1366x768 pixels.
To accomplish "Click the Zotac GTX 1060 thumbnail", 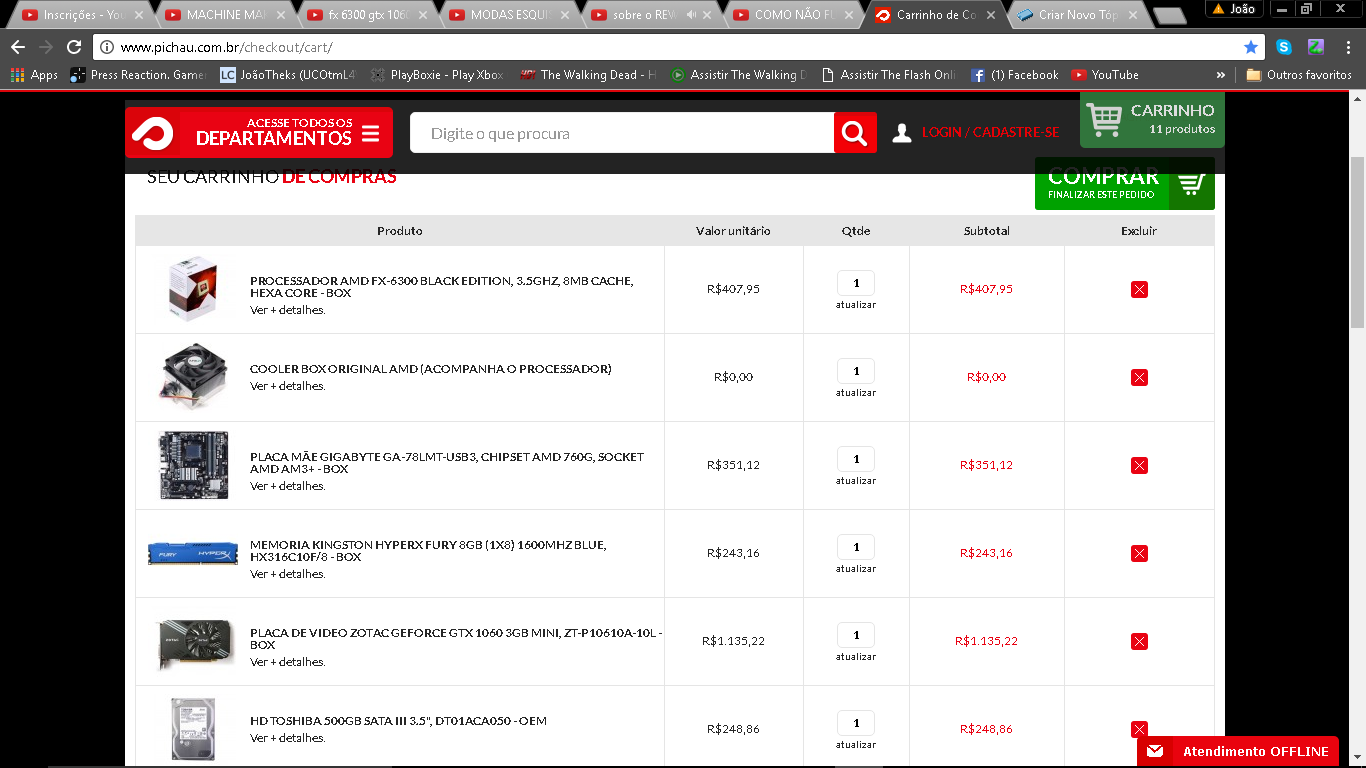I will point(196,643).
